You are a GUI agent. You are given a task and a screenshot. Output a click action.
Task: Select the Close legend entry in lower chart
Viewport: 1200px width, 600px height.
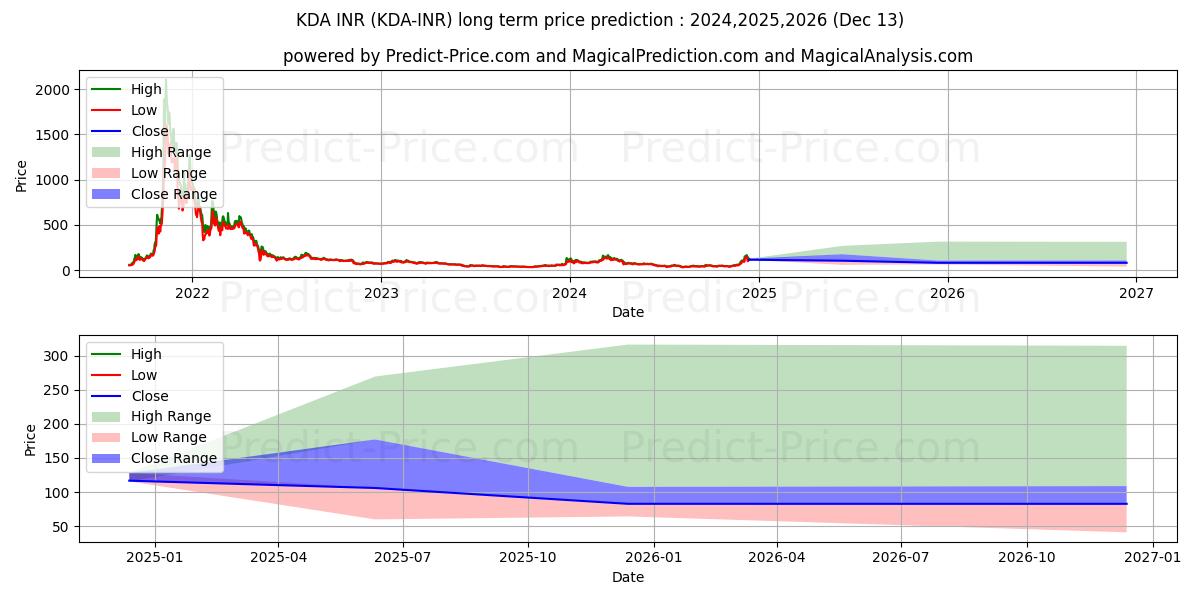click(150, 396)
